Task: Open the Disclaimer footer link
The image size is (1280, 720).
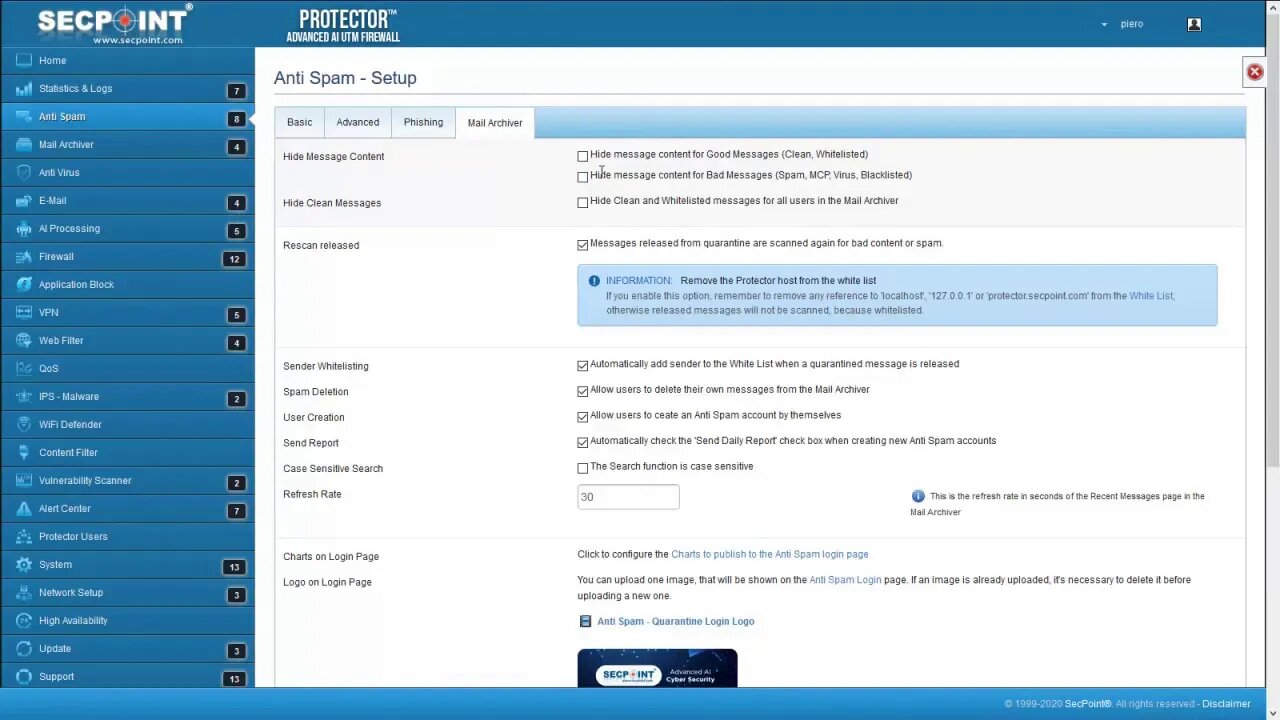Action: point(1226,704)
